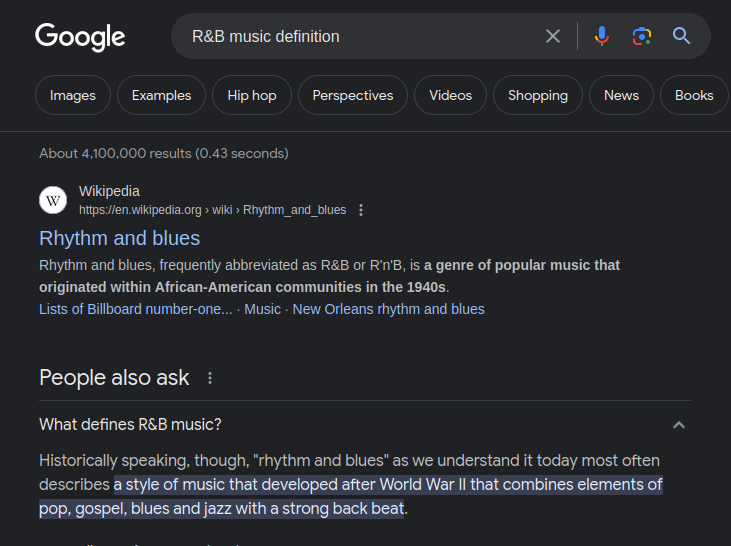Open the Perspectives filter
Image resolution: width=731 pixels, height=546 pixels.
353,95
